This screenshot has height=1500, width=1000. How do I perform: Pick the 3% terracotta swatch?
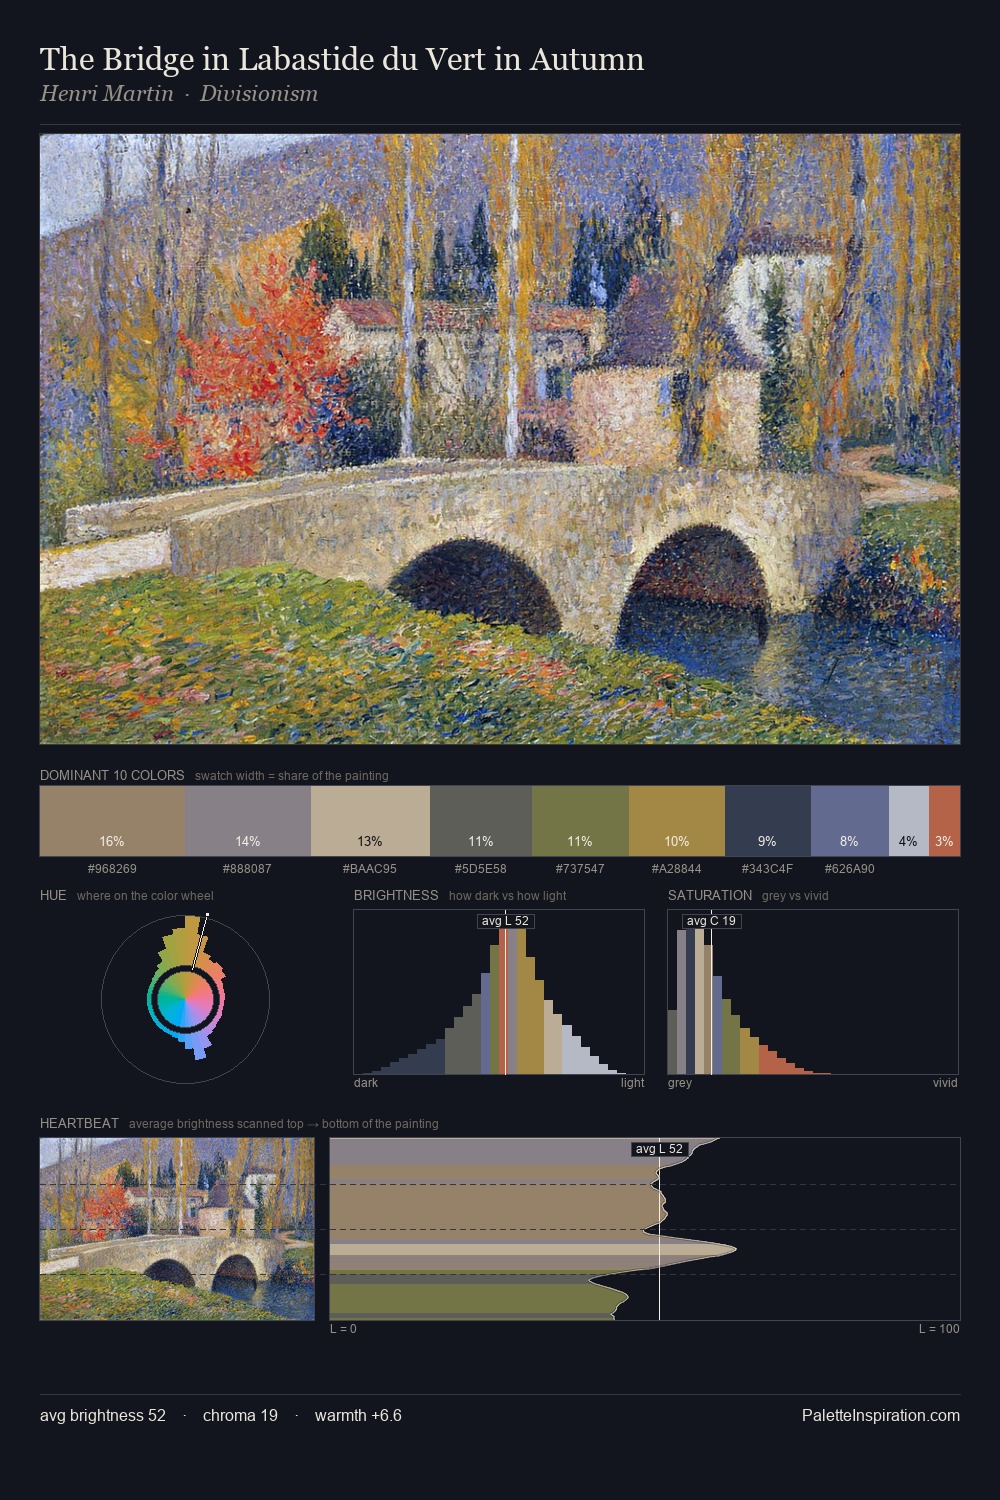coord(944,821)
